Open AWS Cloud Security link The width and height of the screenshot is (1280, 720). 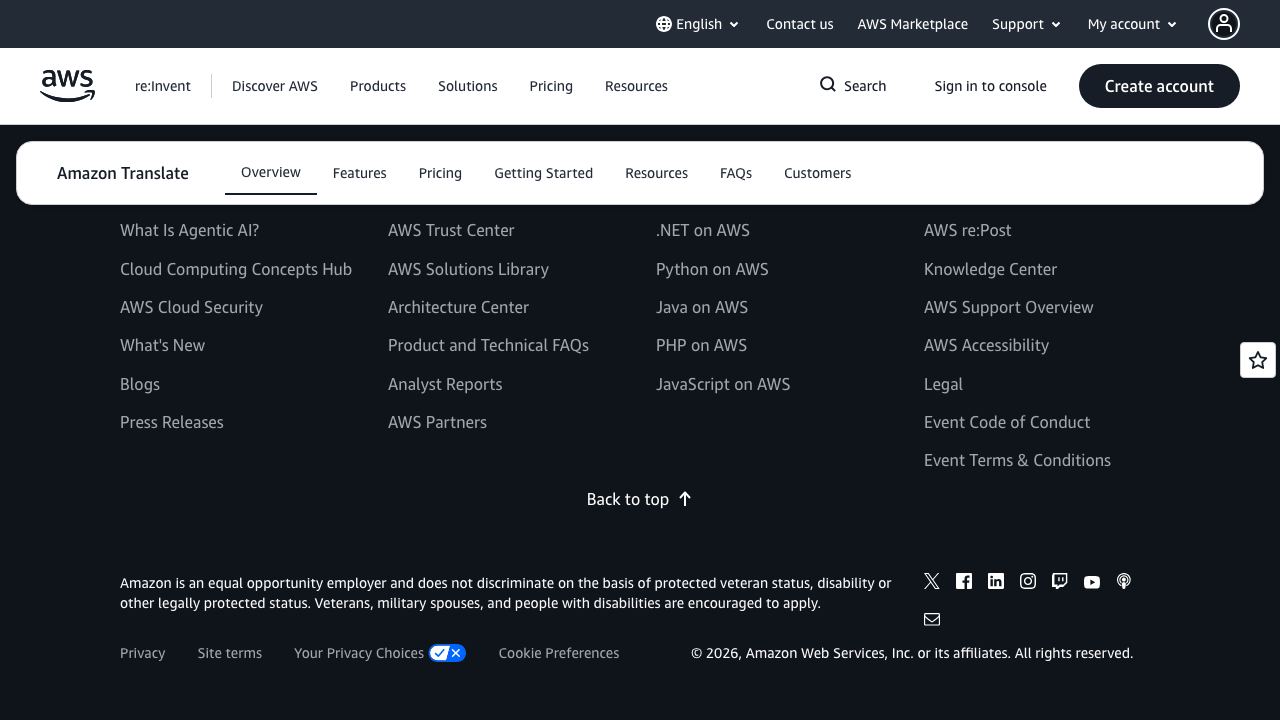191,307
